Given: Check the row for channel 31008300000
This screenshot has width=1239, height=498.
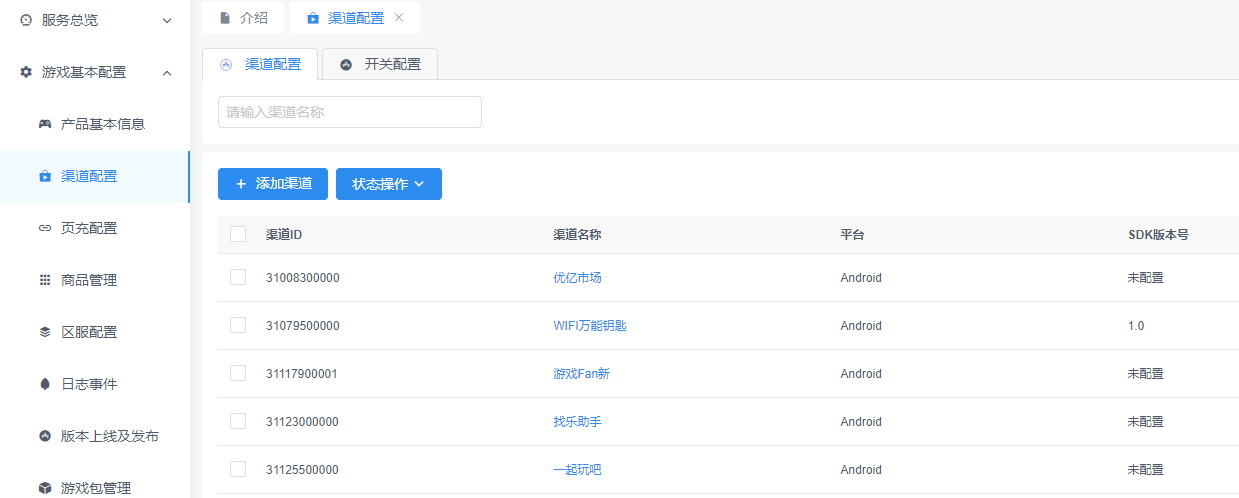Looking at the screenshot, I should point(238,277).
